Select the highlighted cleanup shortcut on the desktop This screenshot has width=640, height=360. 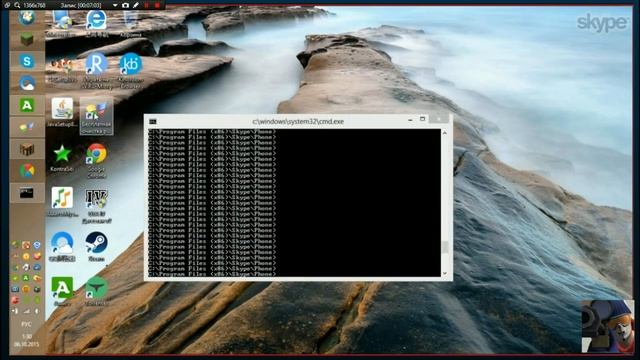(x=96, y=116)
